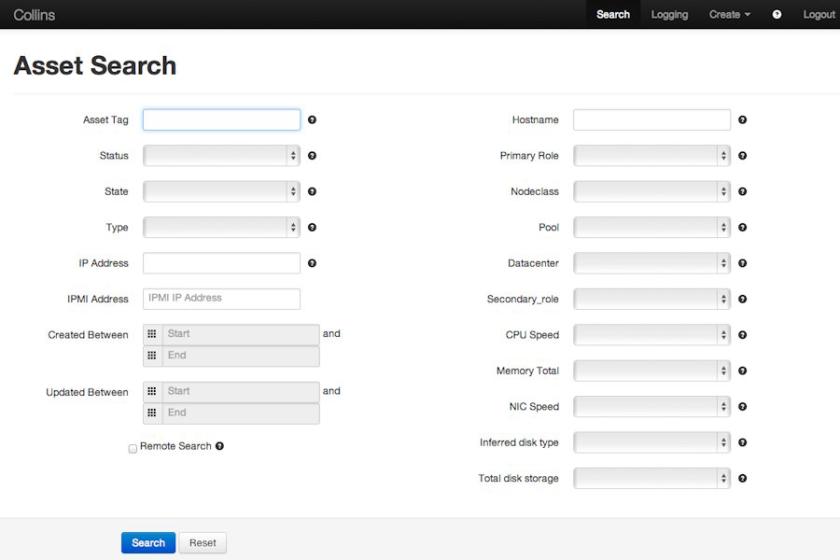The image size is (840, 560).
Task: Expand the Create menu in navbar
Action: point(730,14)
